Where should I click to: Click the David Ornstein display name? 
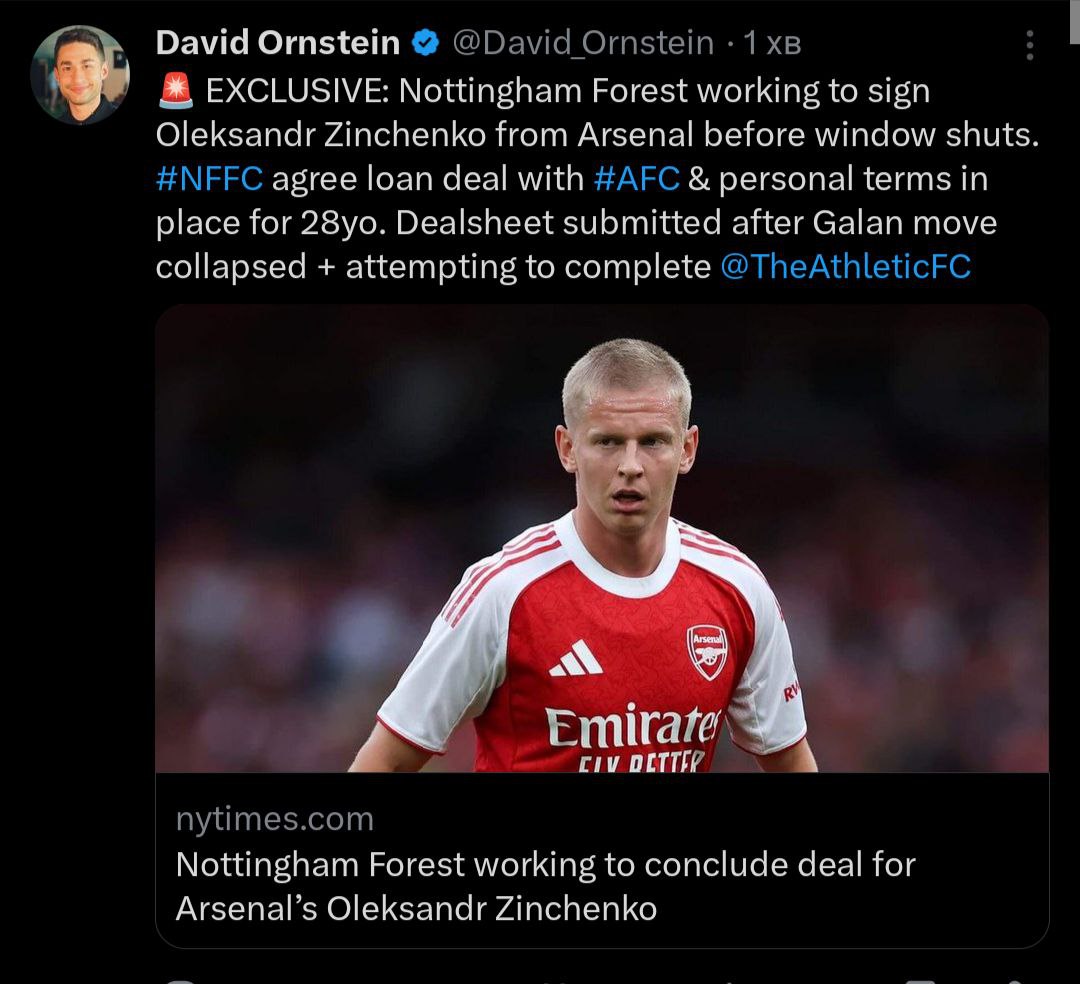278,43
